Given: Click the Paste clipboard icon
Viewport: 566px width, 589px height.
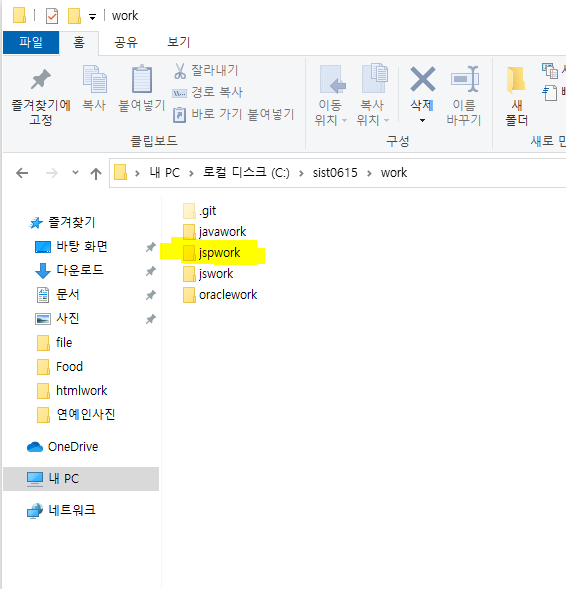Looking at the screenshot, I should (x=142, y=79).
